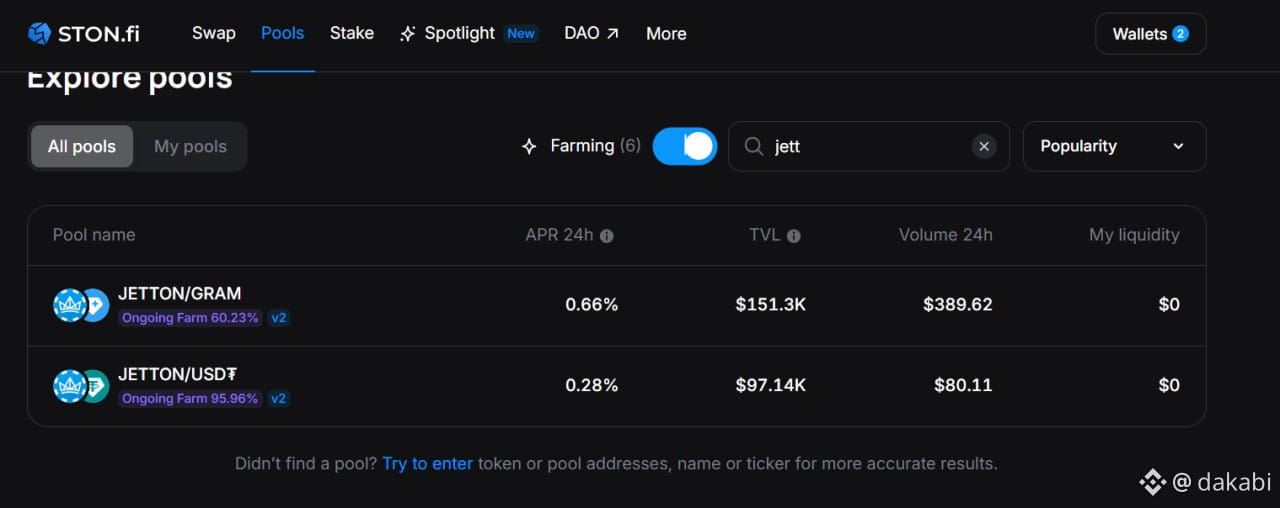Click the STON.fi logo icon

(39, 34)
